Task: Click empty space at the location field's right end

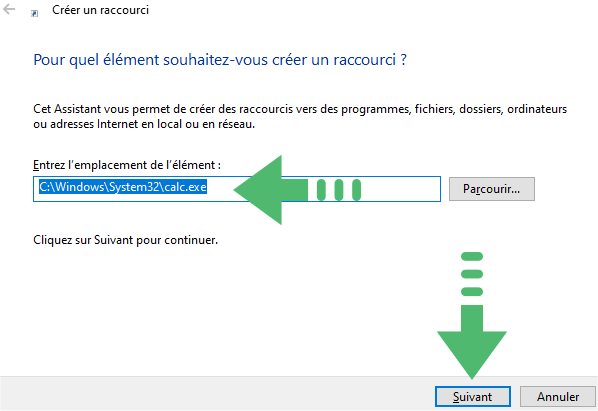Action: click(400, 189)
